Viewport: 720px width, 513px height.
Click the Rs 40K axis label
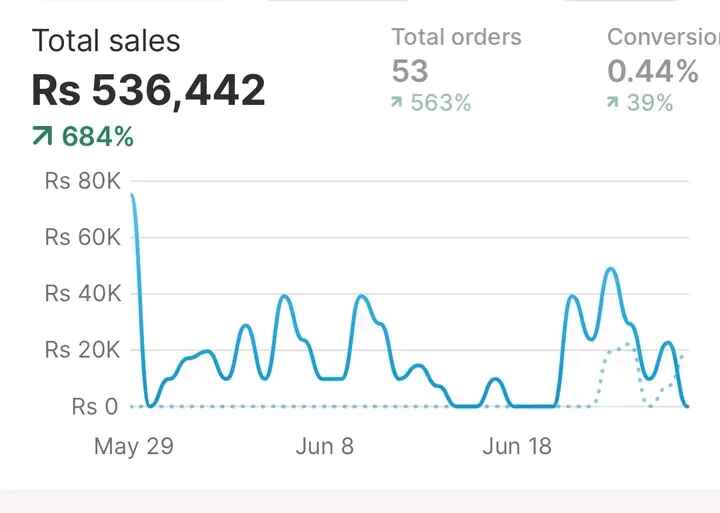[x=82, y=294]
